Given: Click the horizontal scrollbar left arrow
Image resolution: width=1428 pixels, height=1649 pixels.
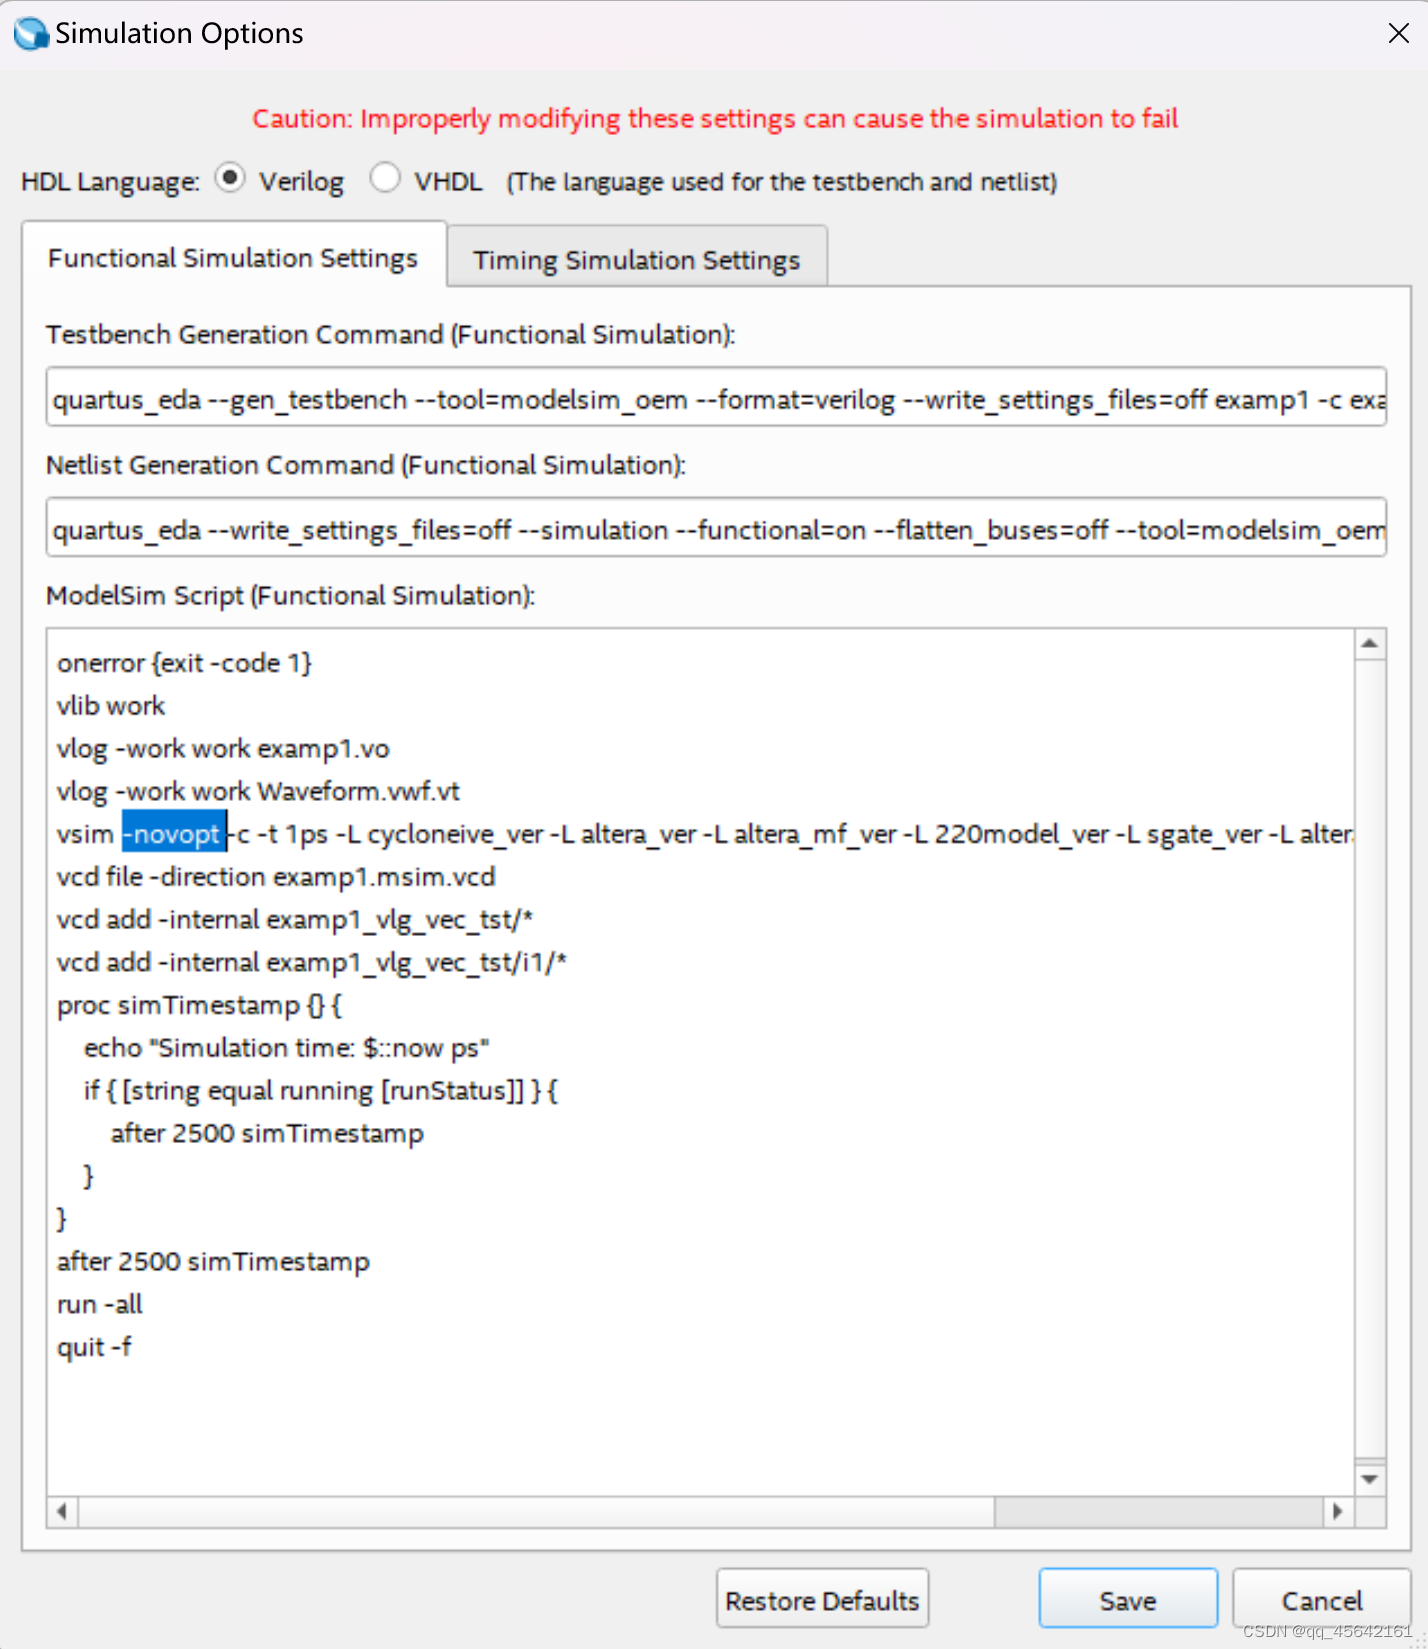Looking at the screenshot, I should [62, 1511].
